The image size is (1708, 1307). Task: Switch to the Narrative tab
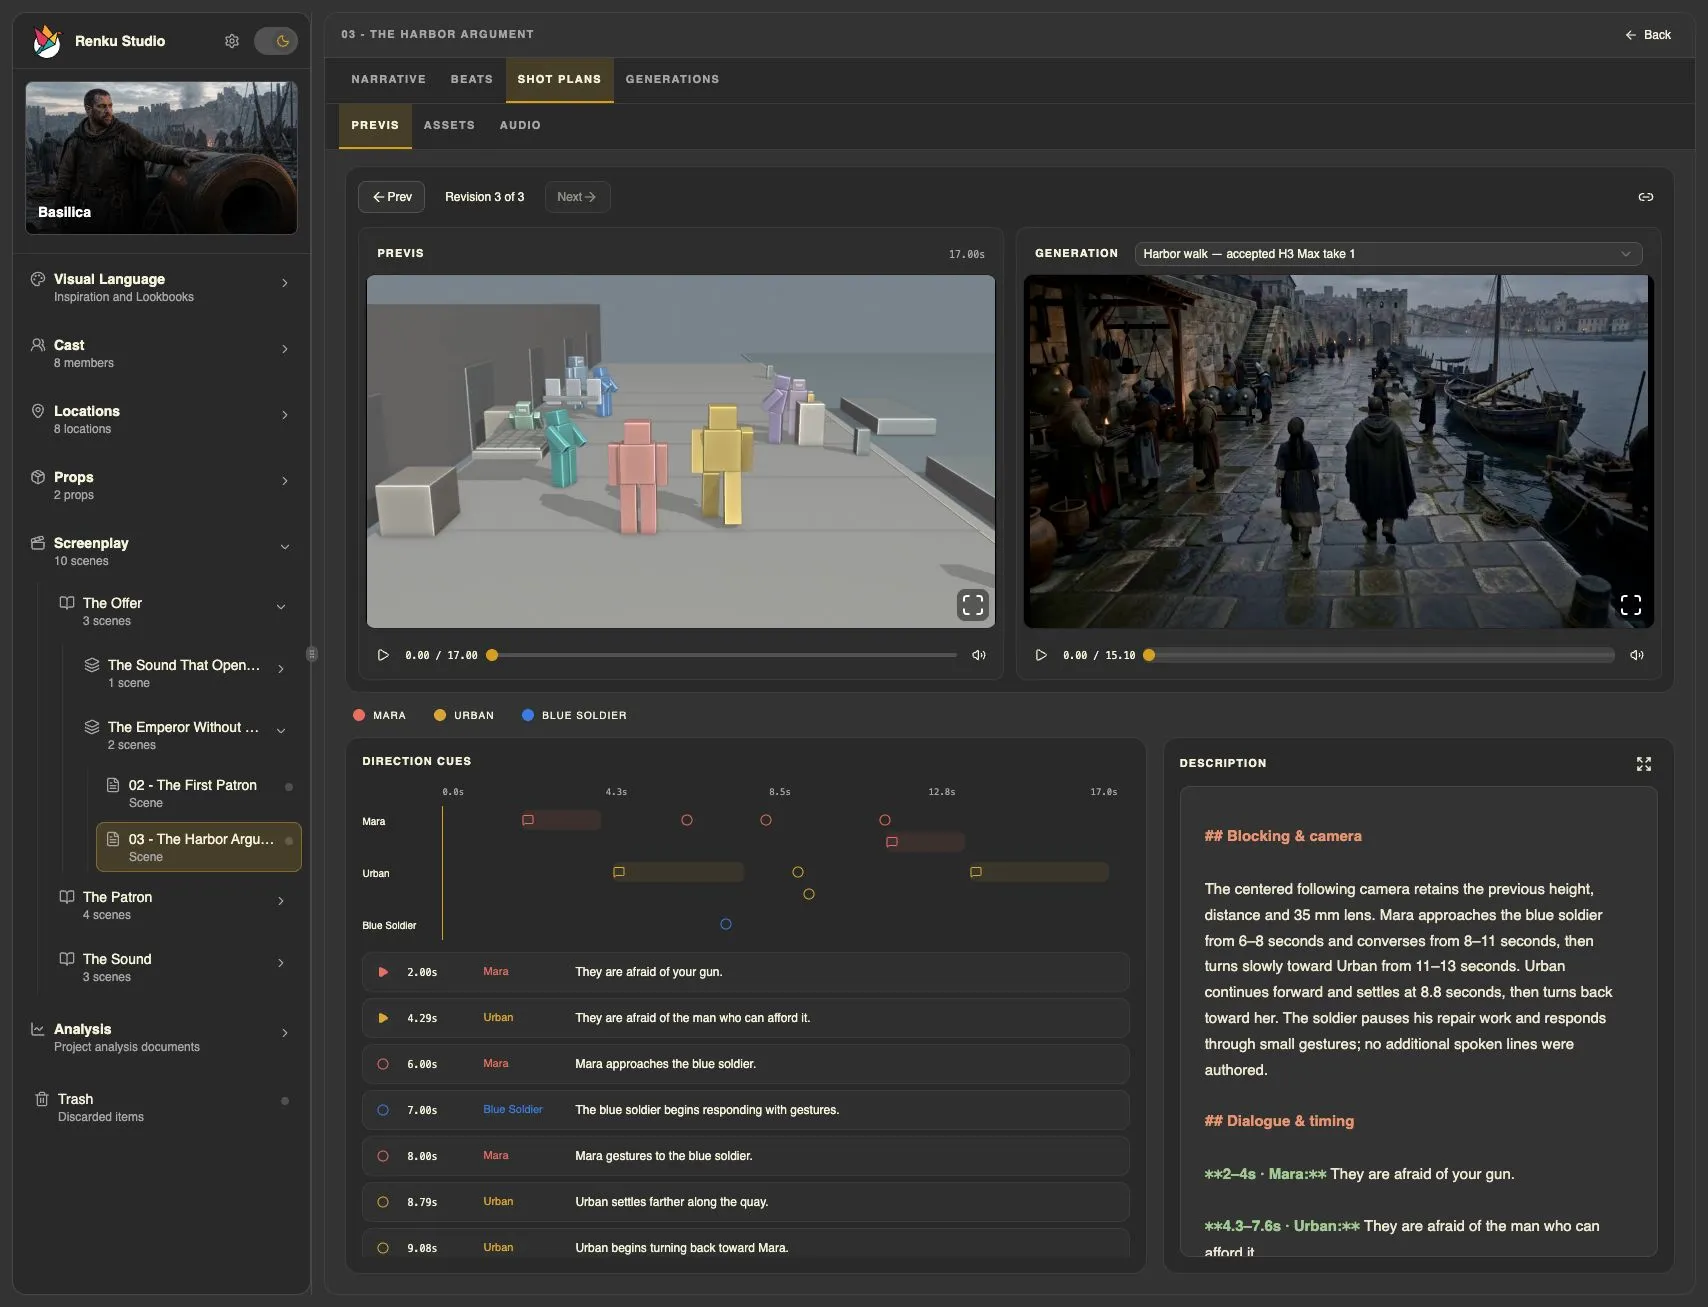388,79
